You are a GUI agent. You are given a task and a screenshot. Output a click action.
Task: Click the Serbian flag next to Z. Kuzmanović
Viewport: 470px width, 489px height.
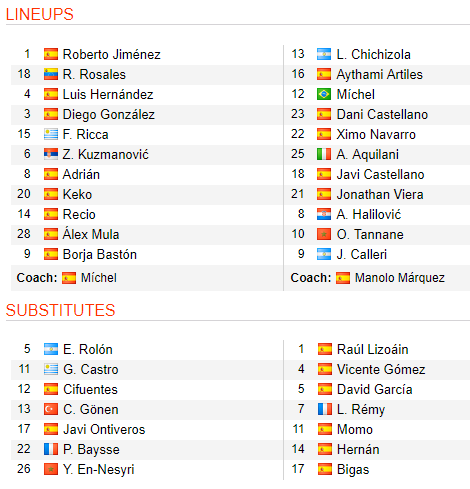click(51, 154)
